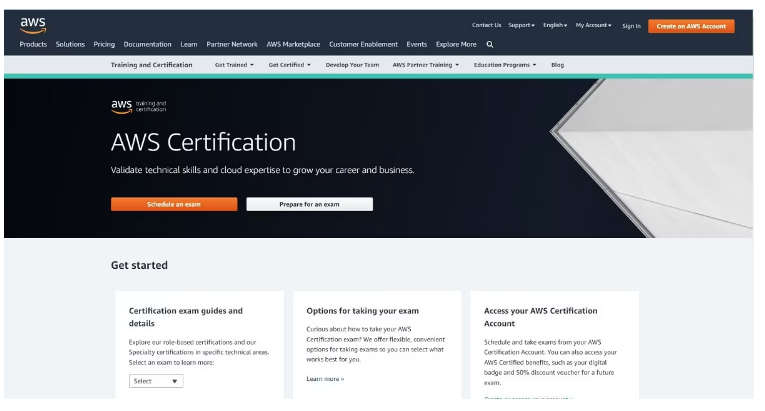Click the AWS training and certification logo

[139, 106]
